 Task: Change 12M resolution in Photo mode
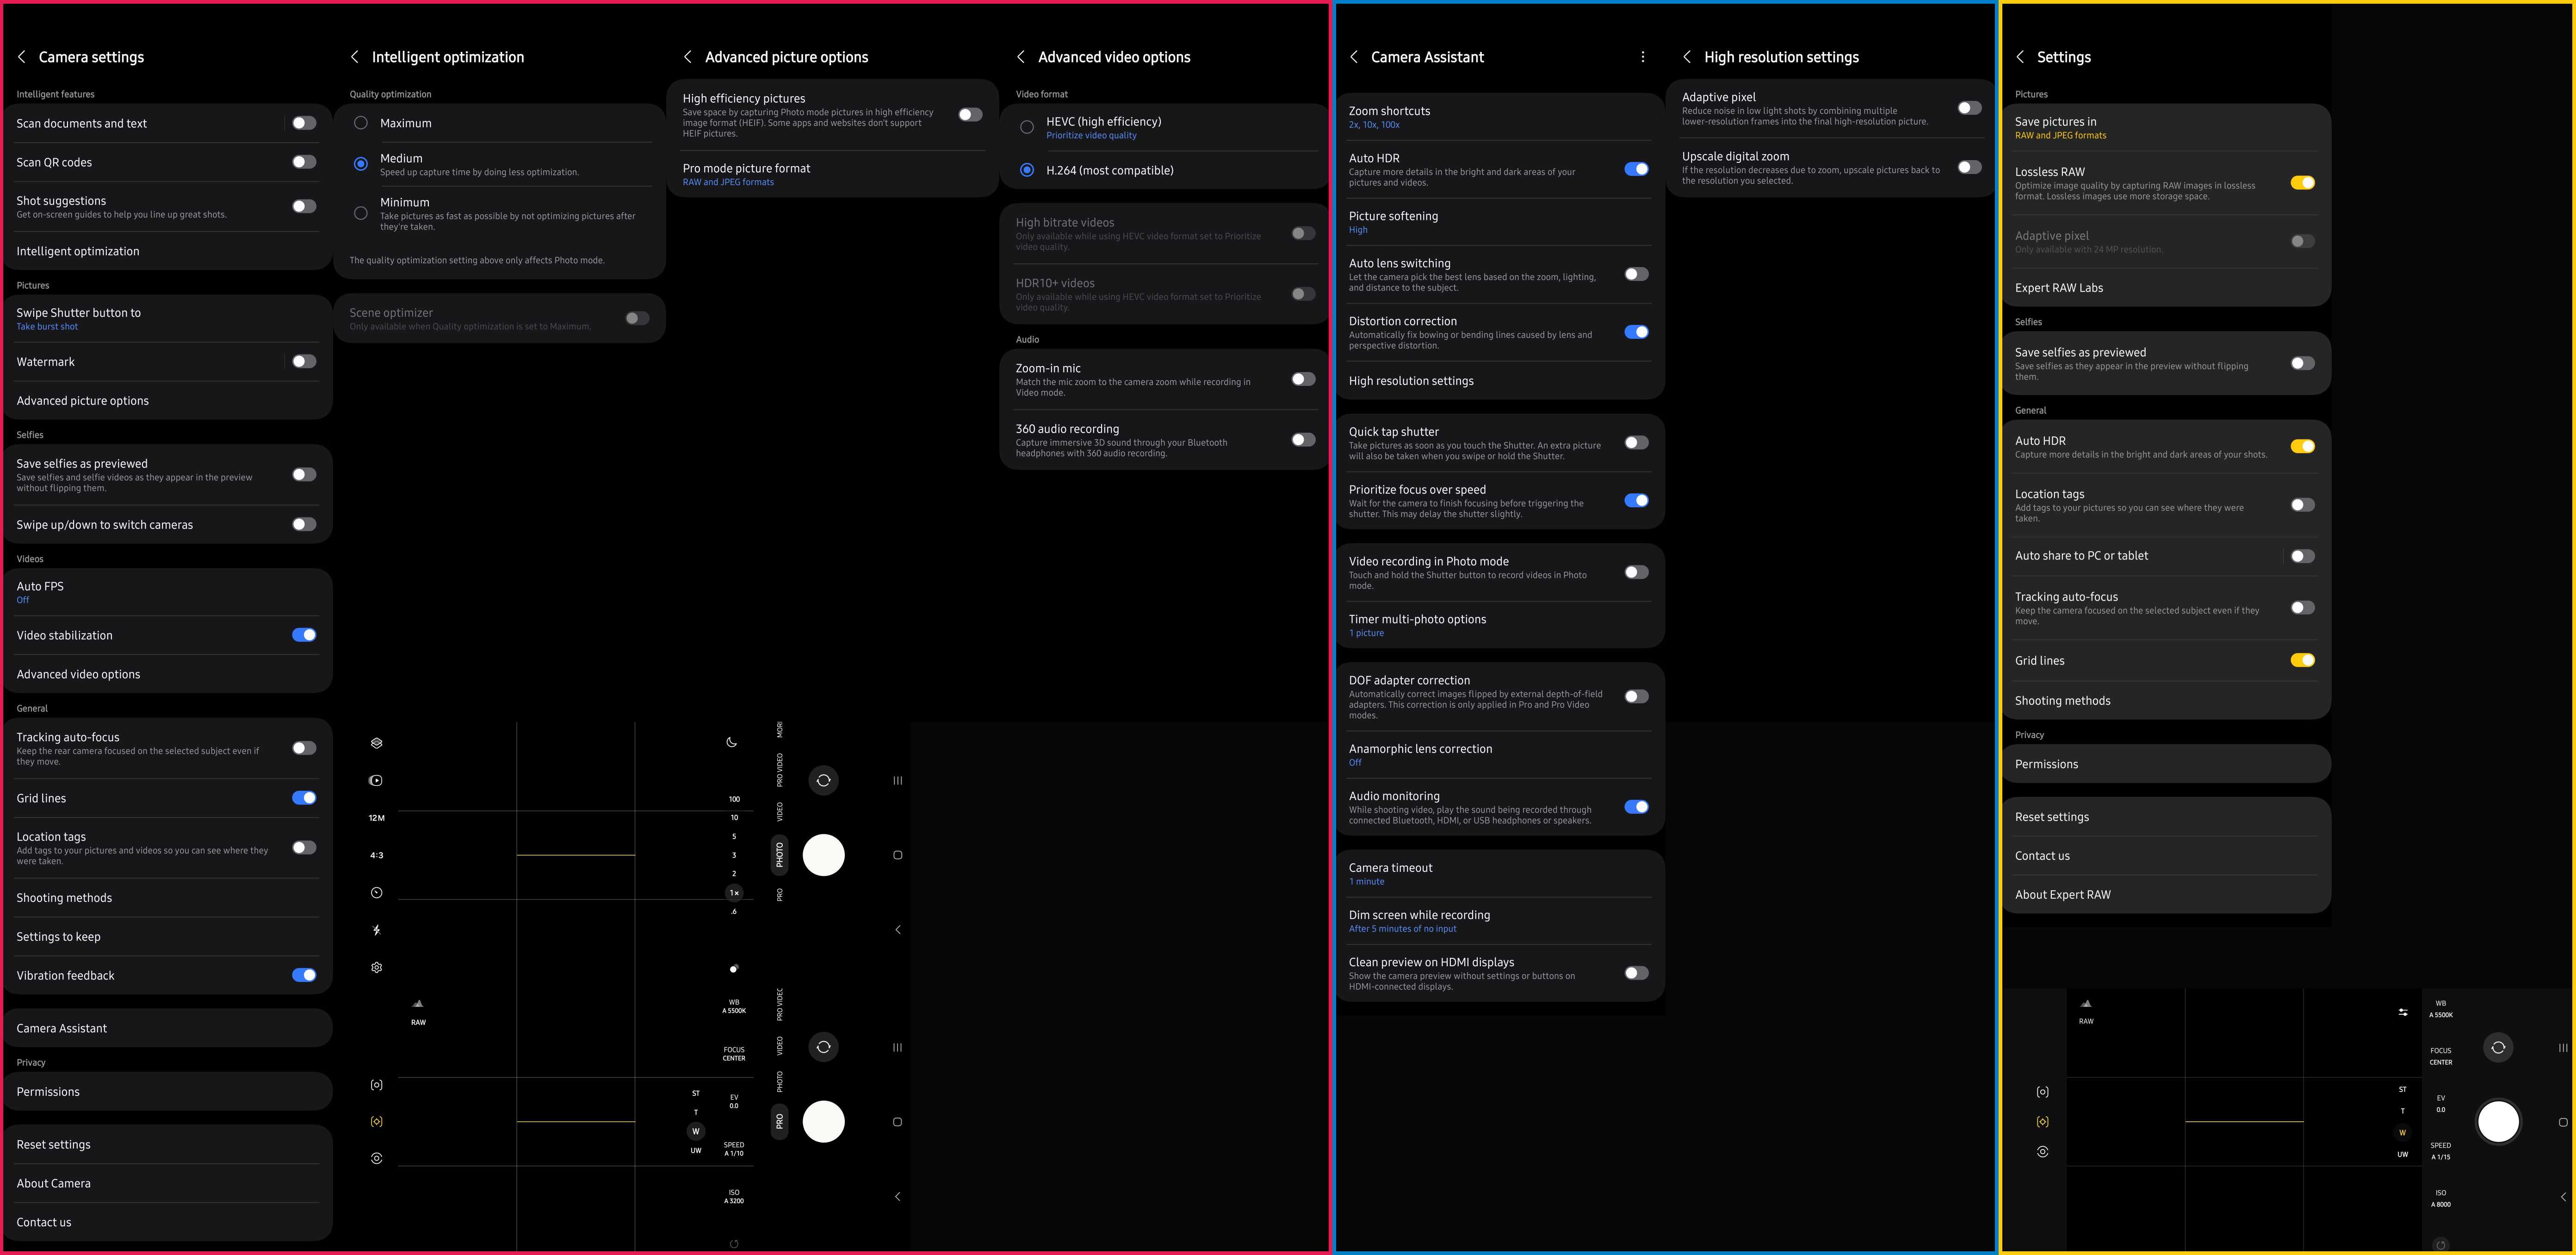tap(377, 818)
